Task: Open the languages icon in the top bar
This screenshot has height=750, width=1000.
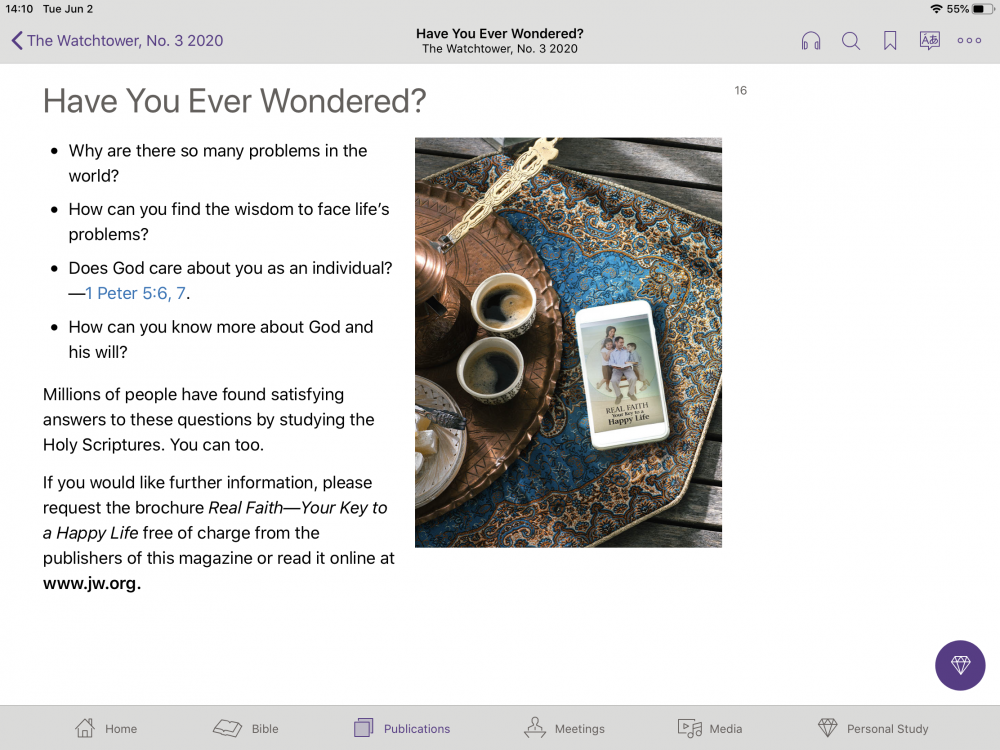Action: [x=929, y=41]
